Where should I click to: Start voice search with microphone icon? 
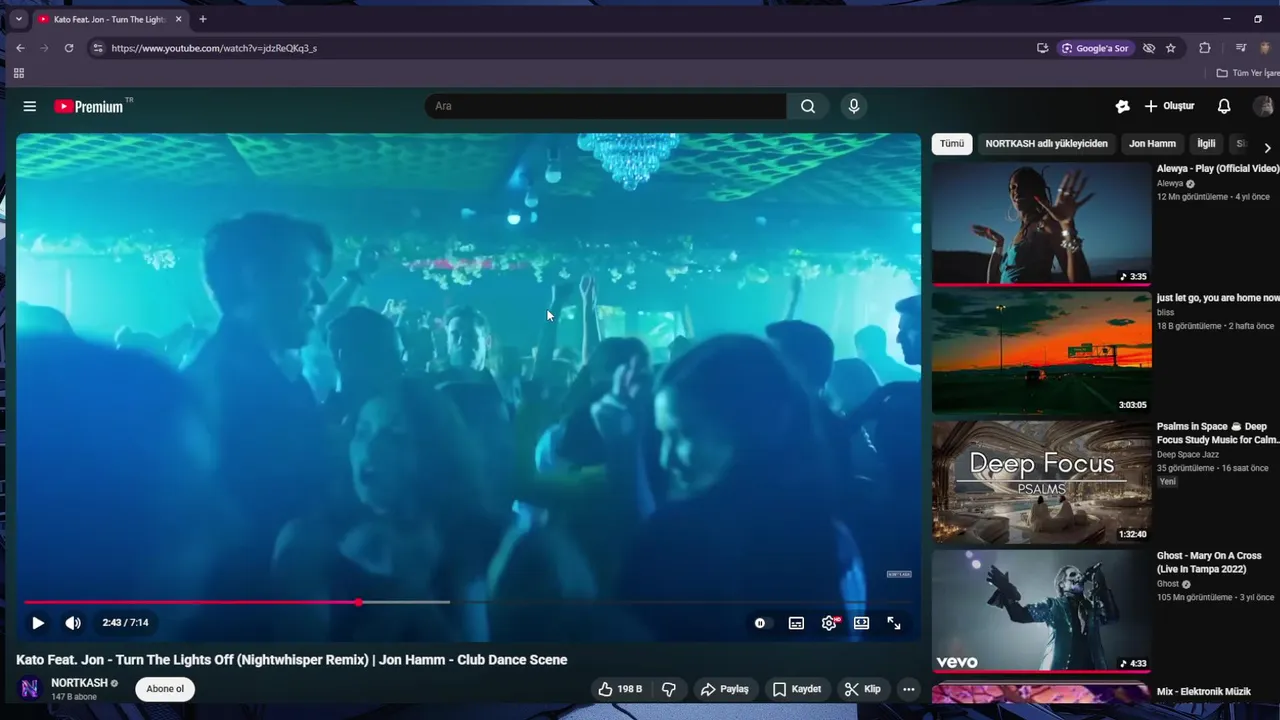(853, 106)
